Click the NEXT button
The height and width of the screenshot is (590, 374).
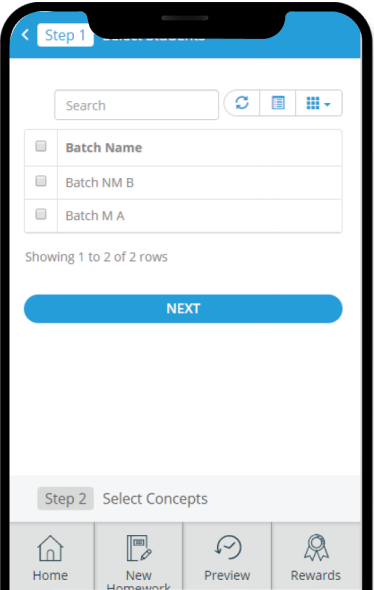[x=183, y=309]
